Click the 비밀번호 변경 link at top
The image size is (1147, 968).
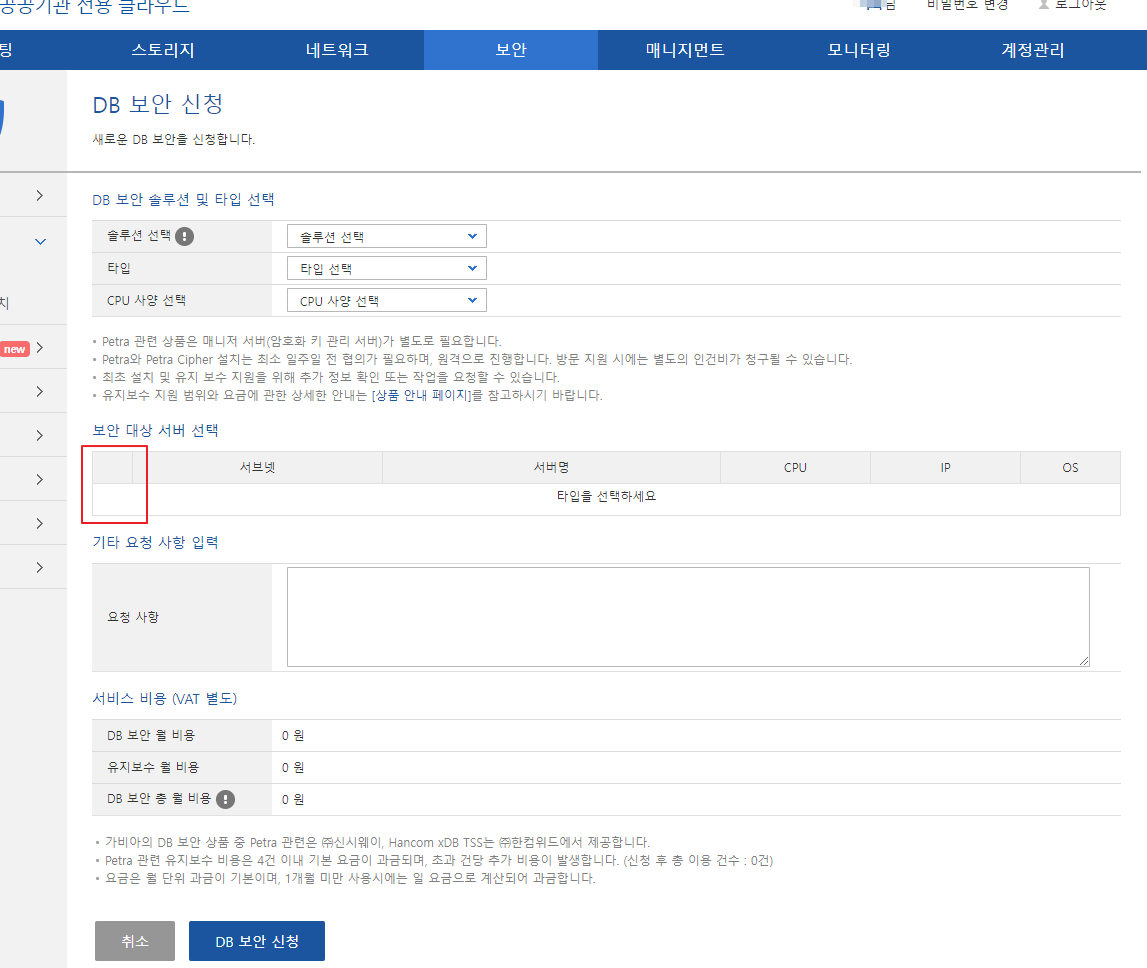(968, 5)
